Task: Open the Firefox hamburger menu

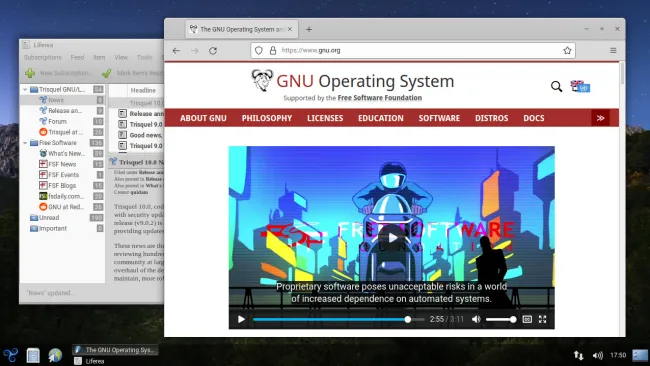Action: coord(613,51)
